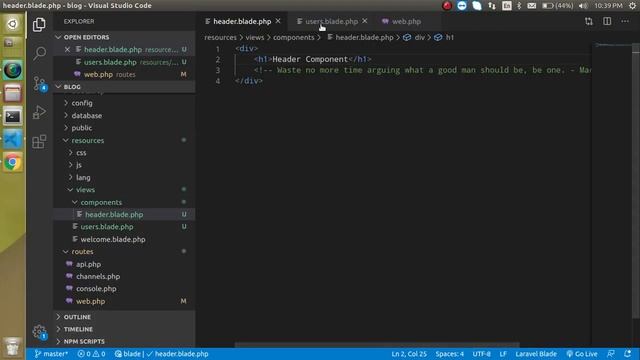
Task: Change Laravel Blade language mode
Action: [x=536, y=354]
